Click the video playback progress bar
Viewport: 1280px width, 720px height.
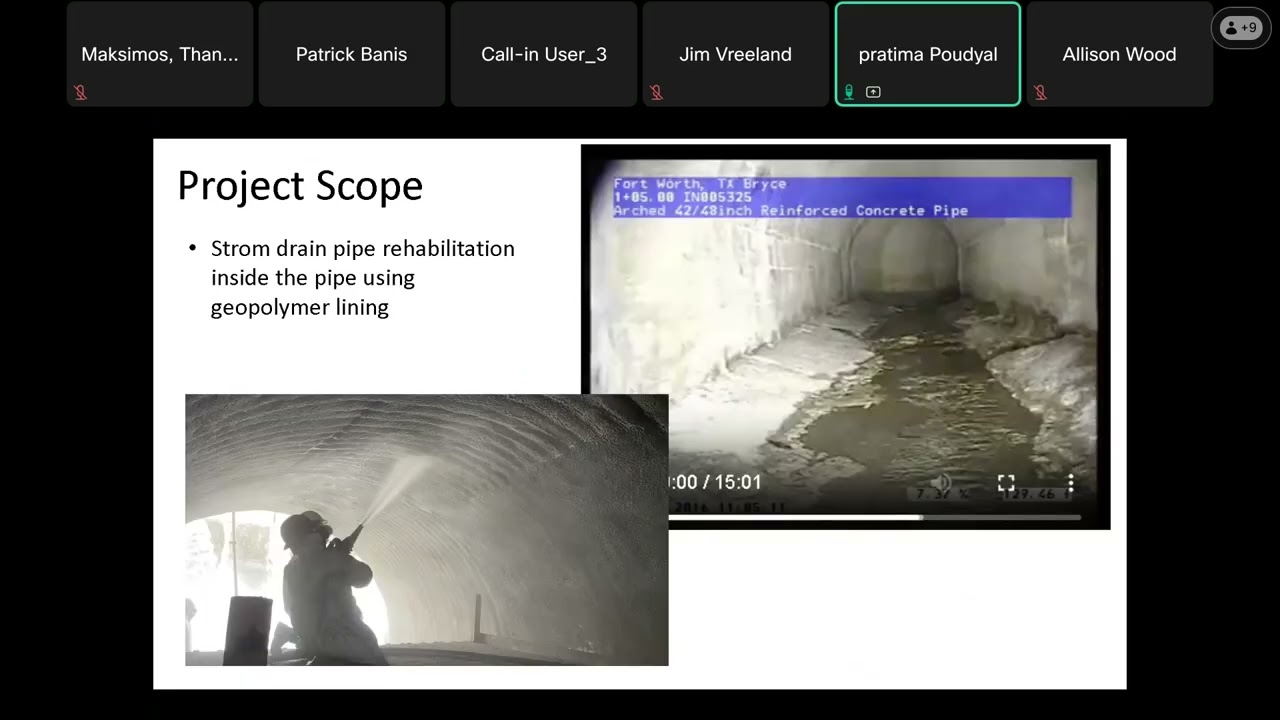tap(875, 517)
